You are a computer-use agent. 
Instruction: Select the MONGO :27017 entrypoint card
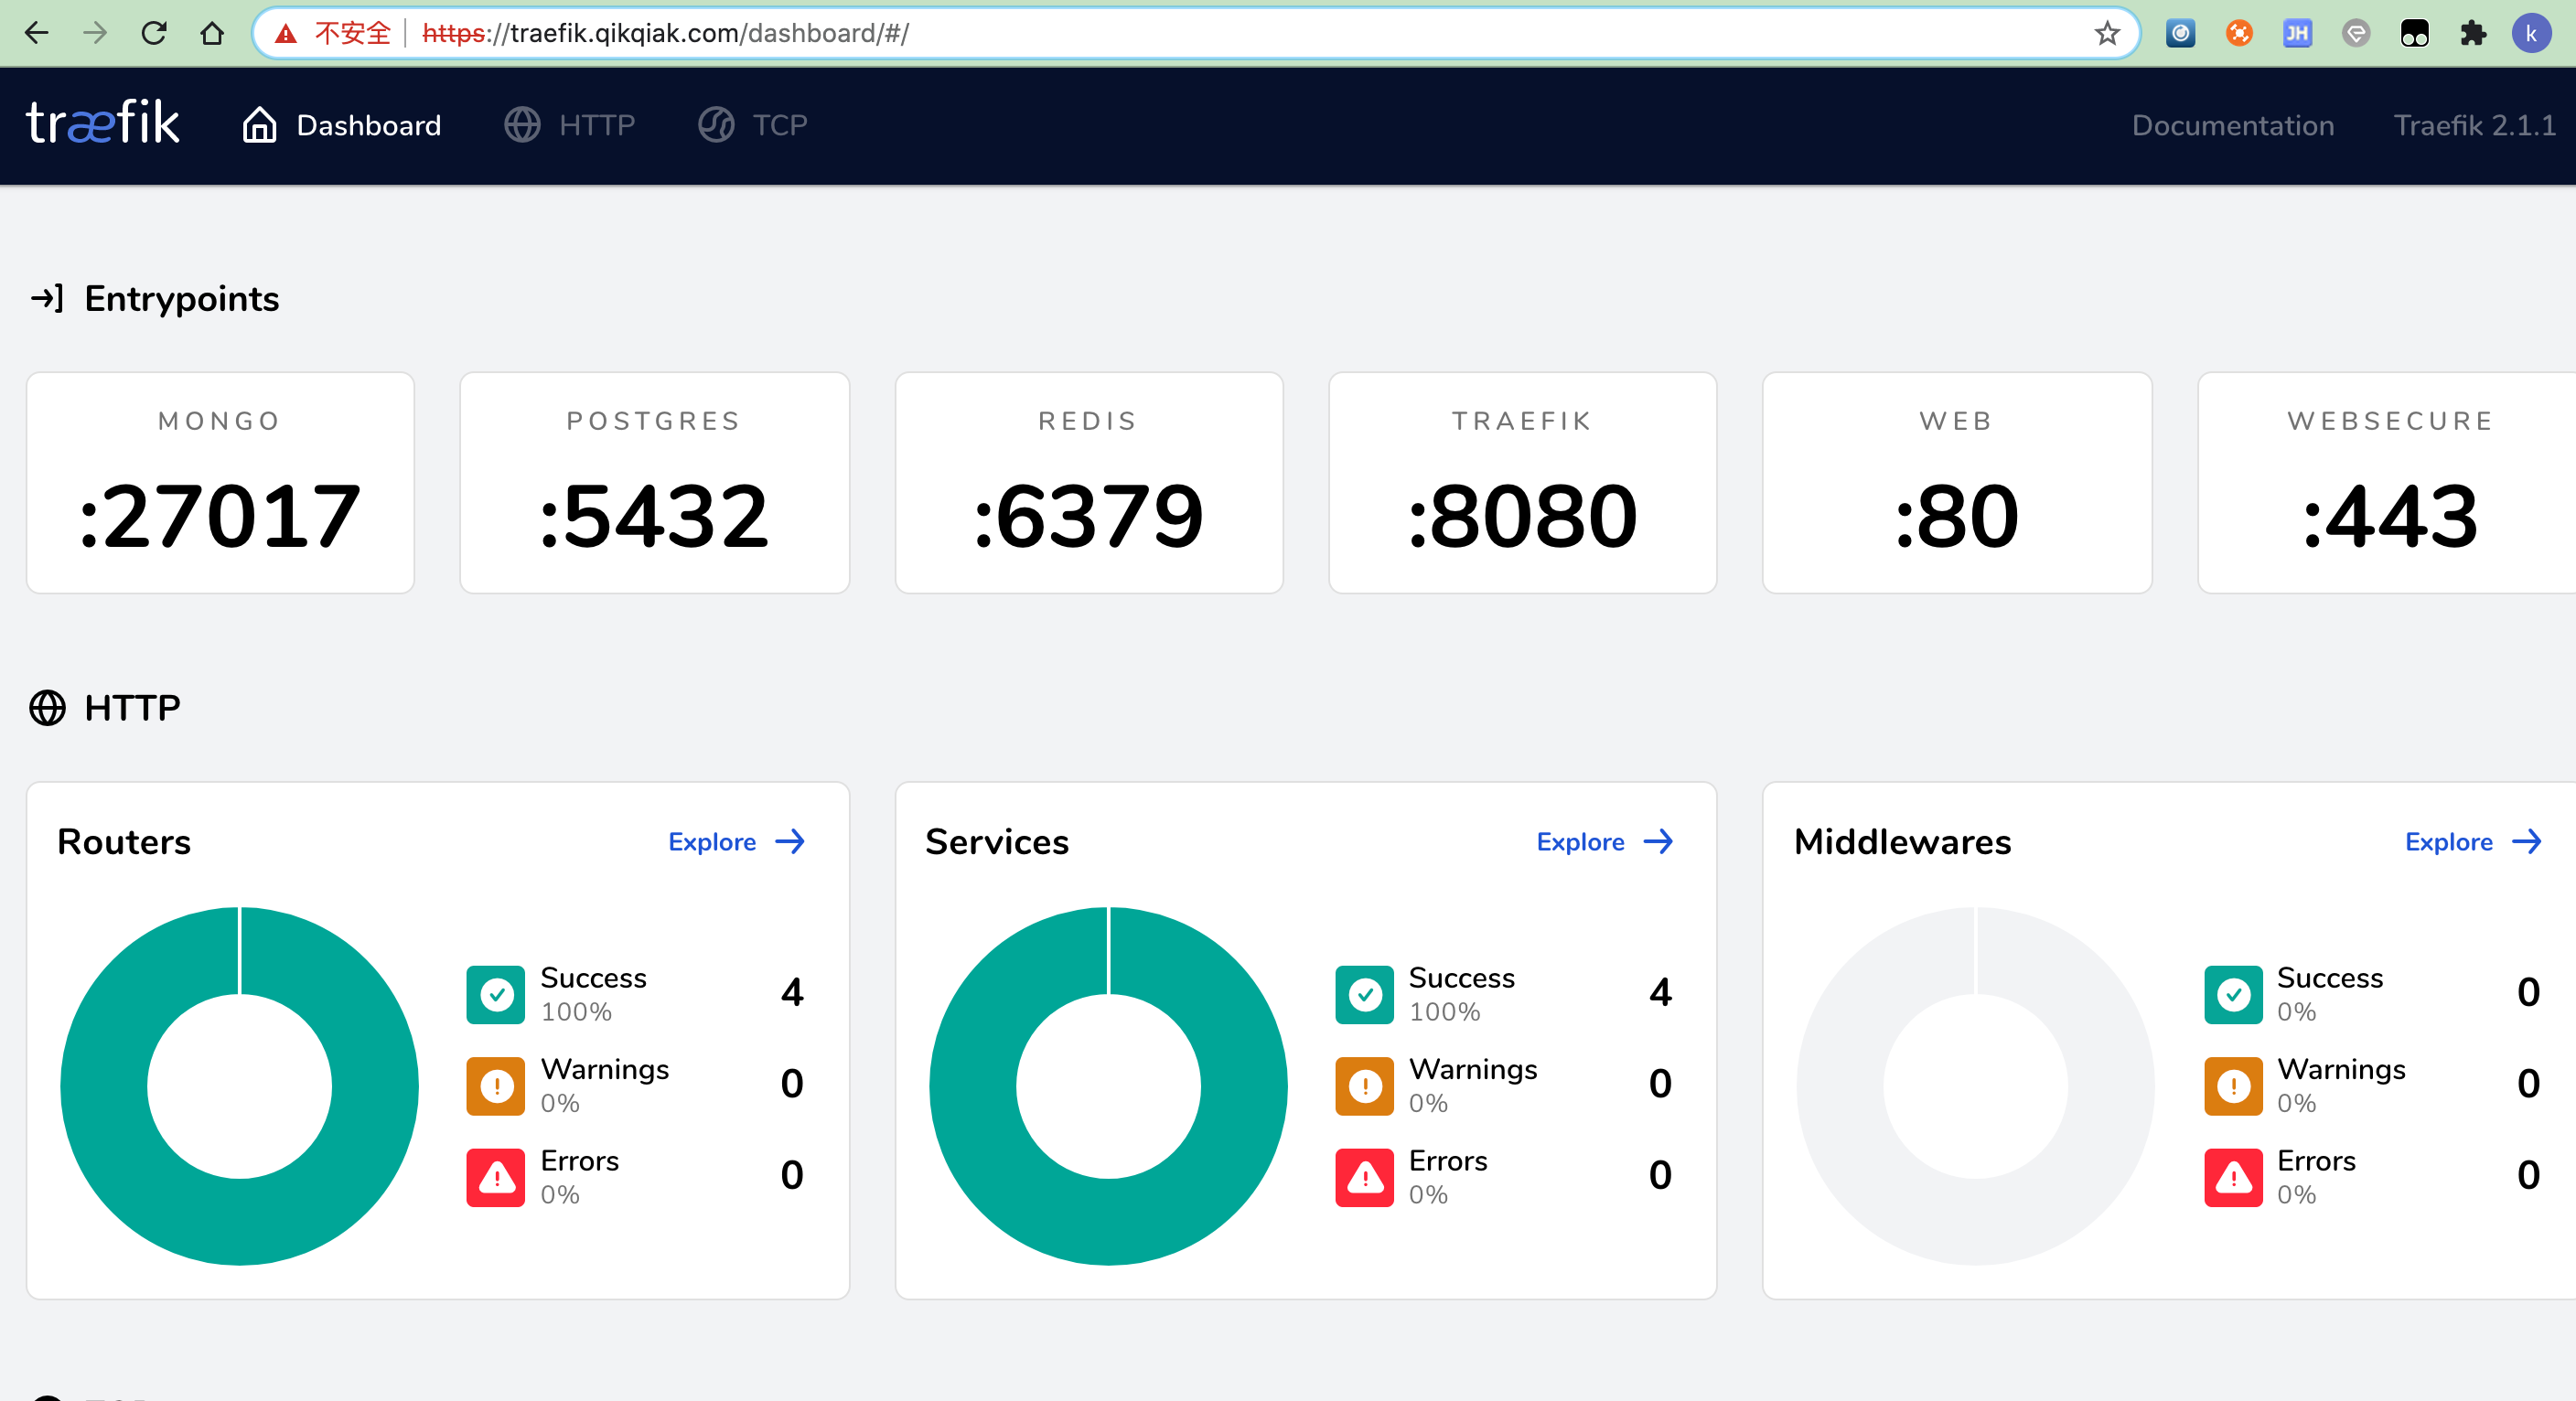pos(220,483)
